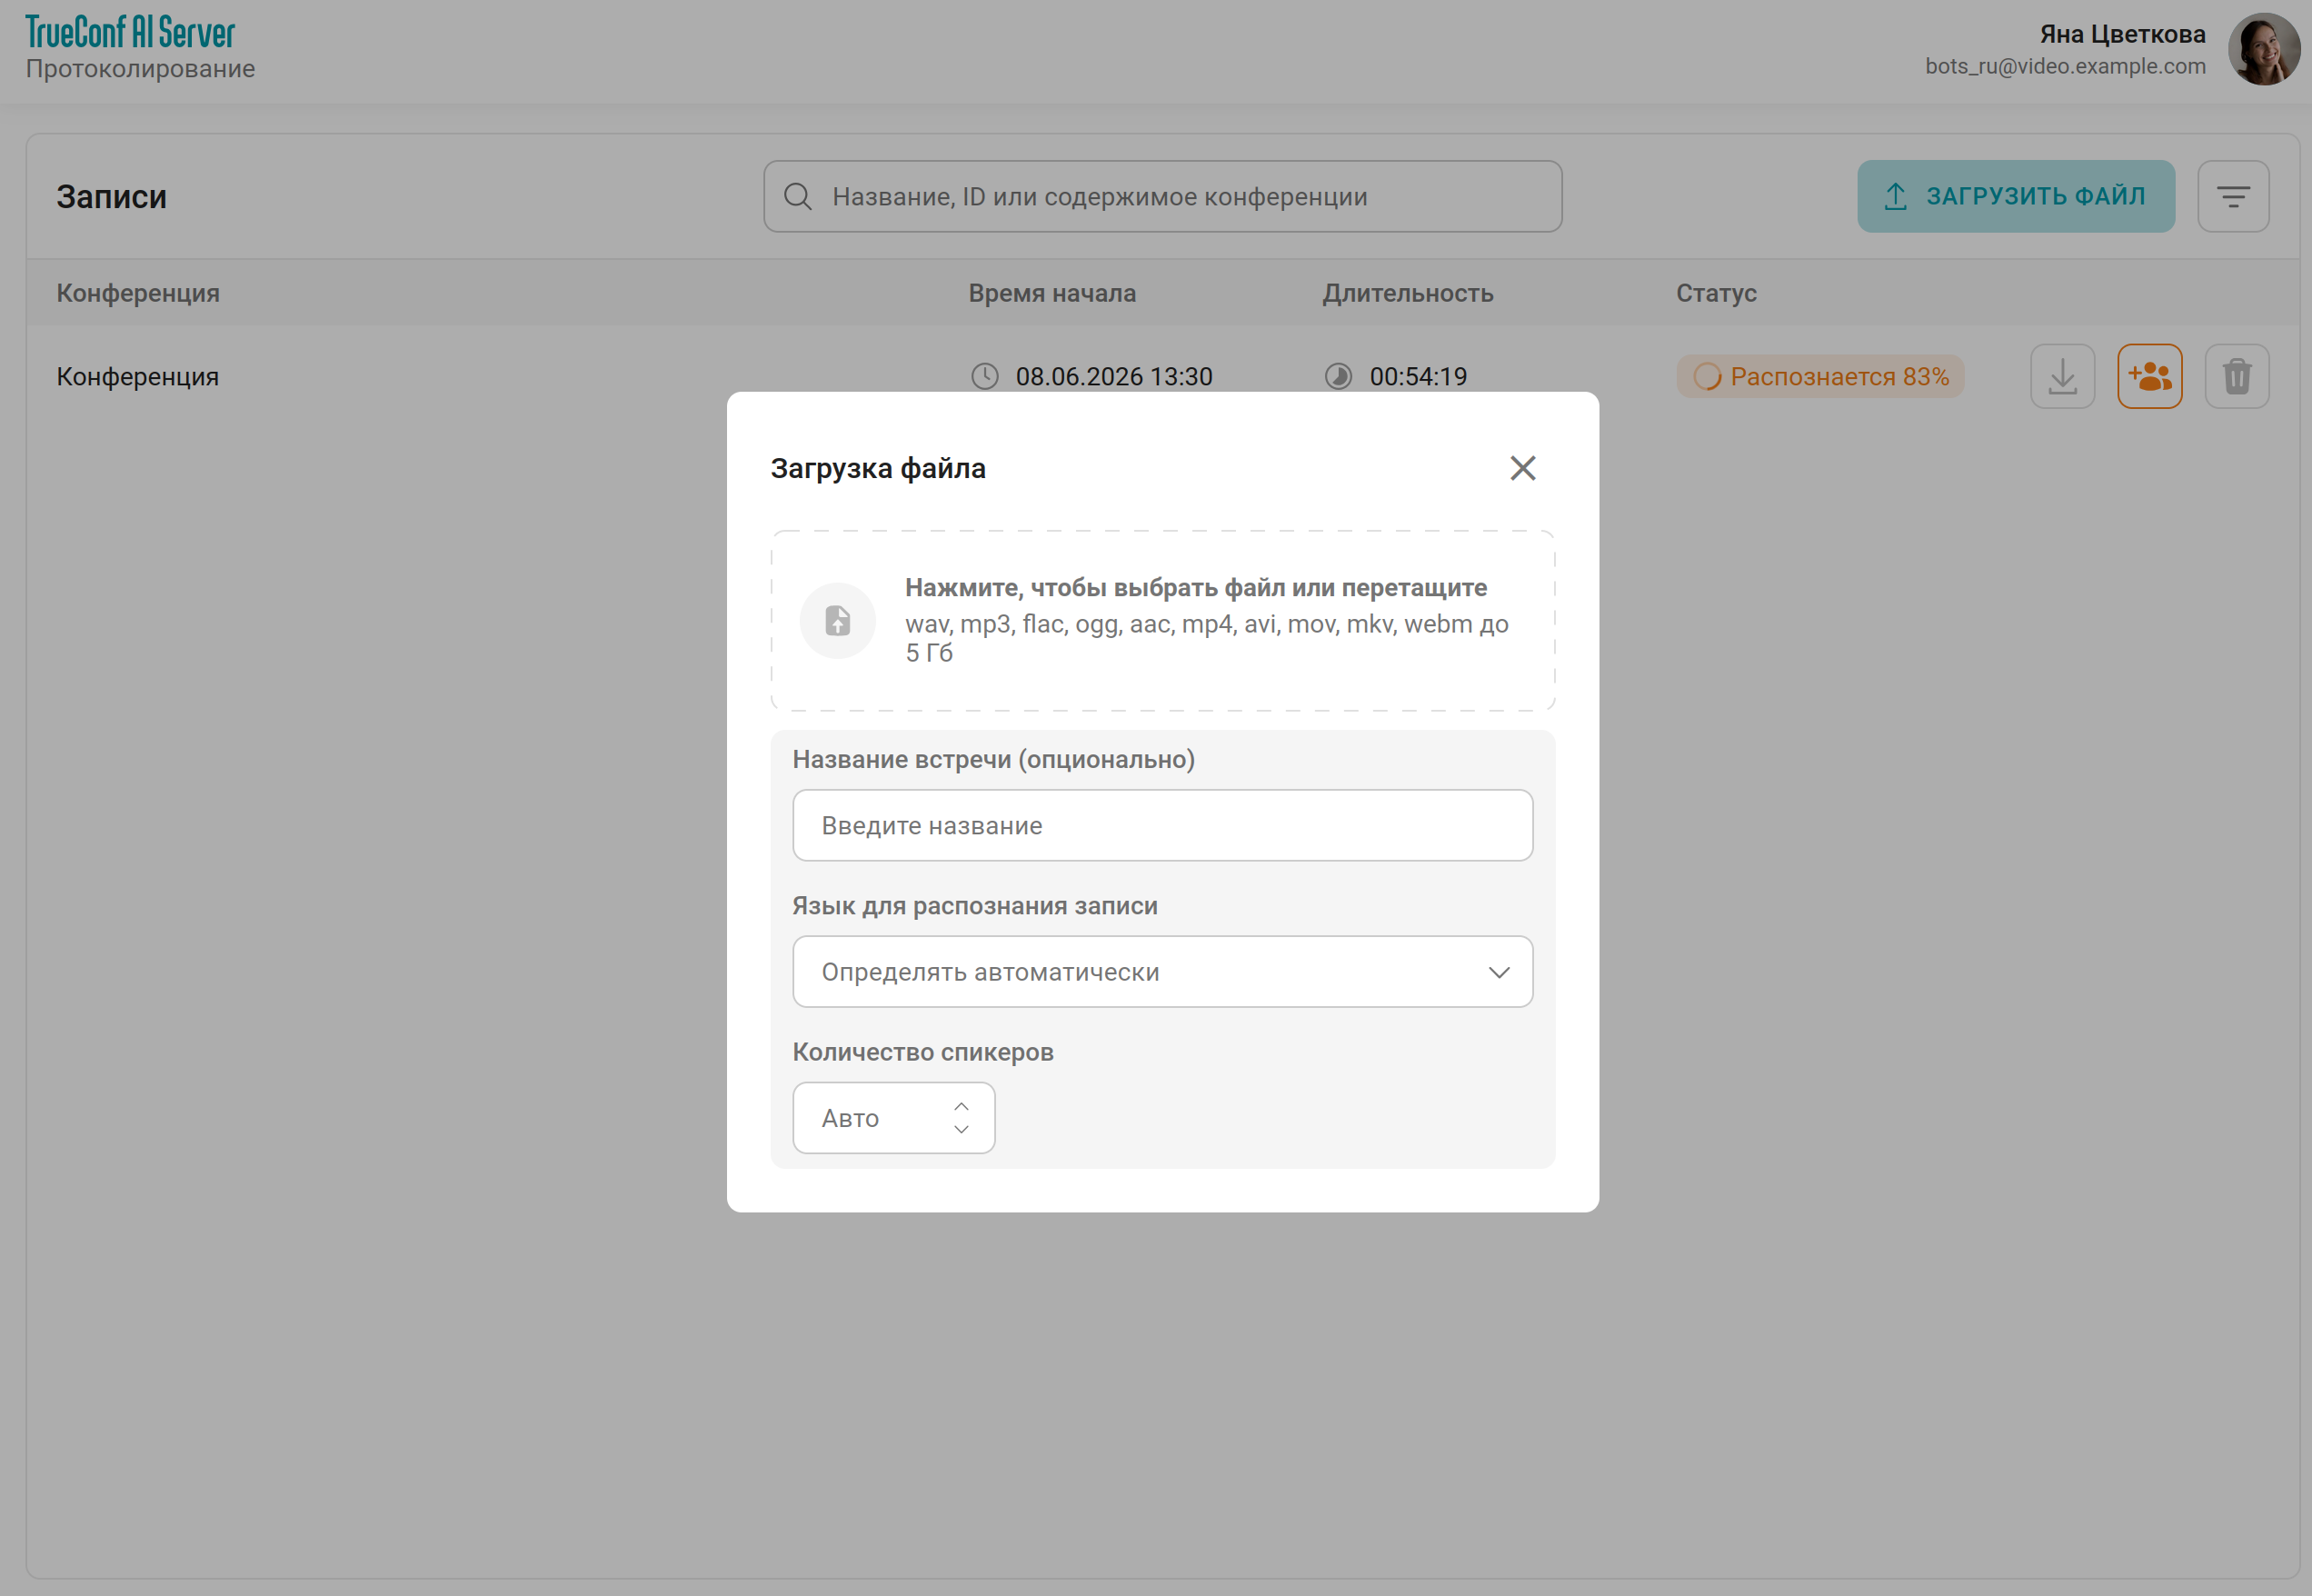Open the filter icon button

(x=2233, y=197)
